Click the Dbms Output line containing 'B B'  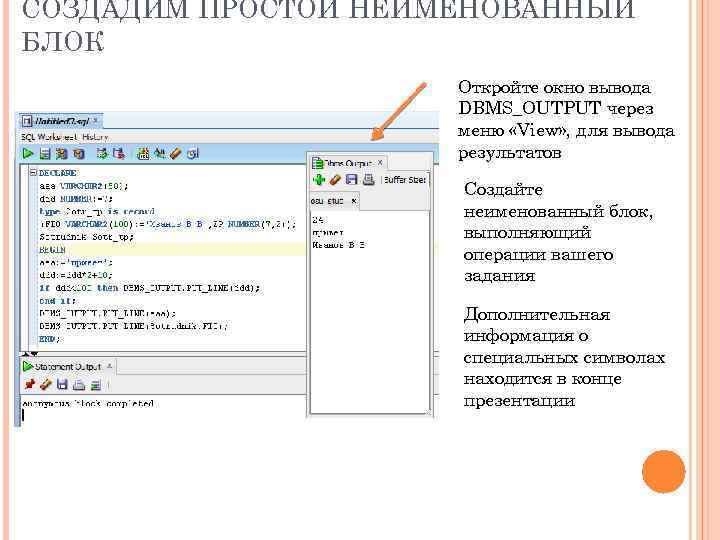pos(338,245)
